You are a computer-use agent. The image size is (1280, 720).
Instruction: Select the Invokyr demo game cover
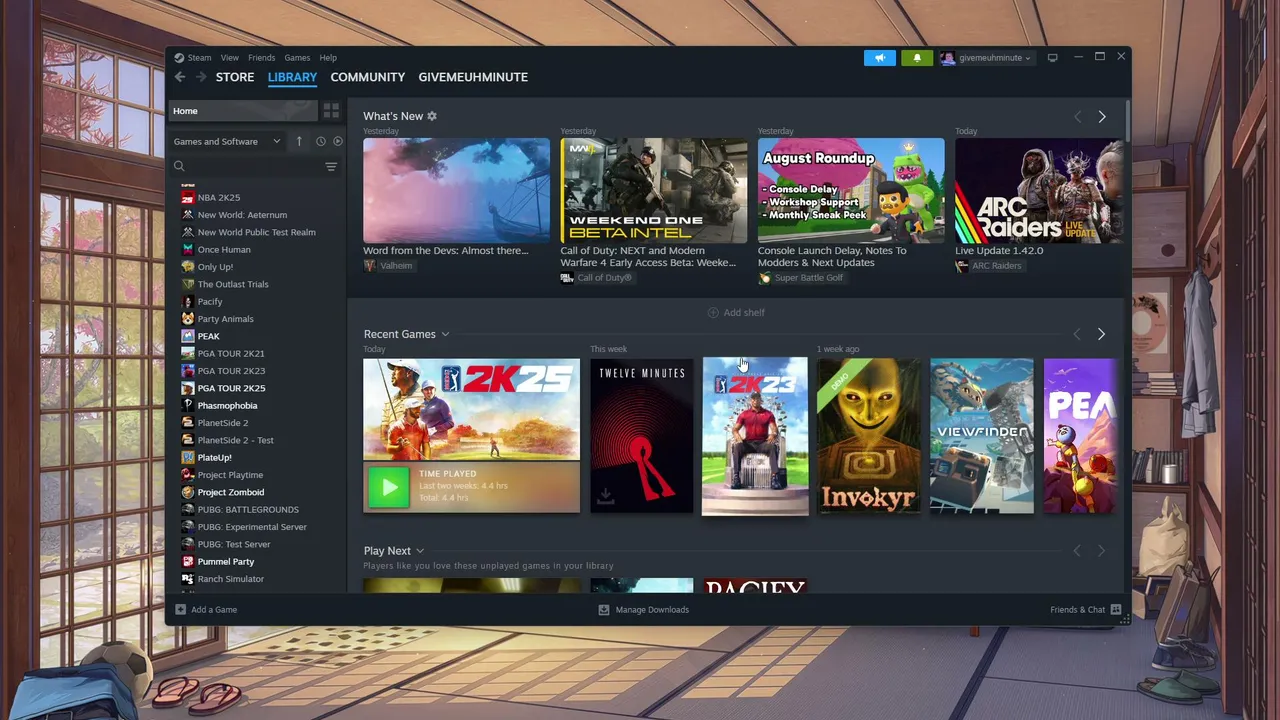point(868,436)
